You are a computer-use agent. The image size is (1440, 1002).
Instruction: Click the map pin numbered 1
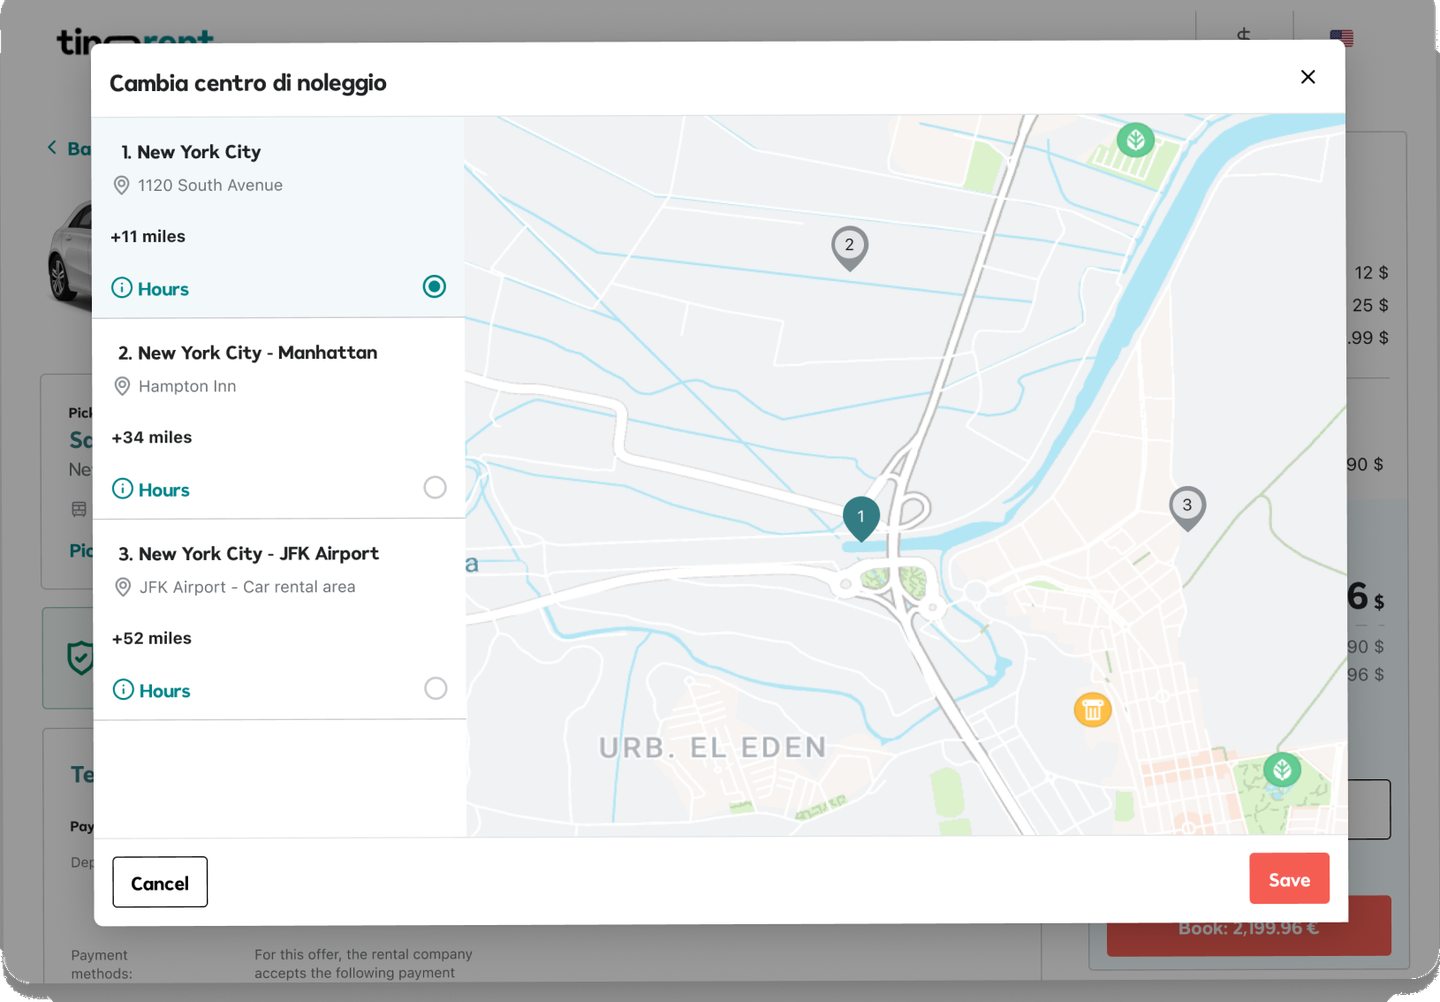pyautogui.click(x=861, y=518)
